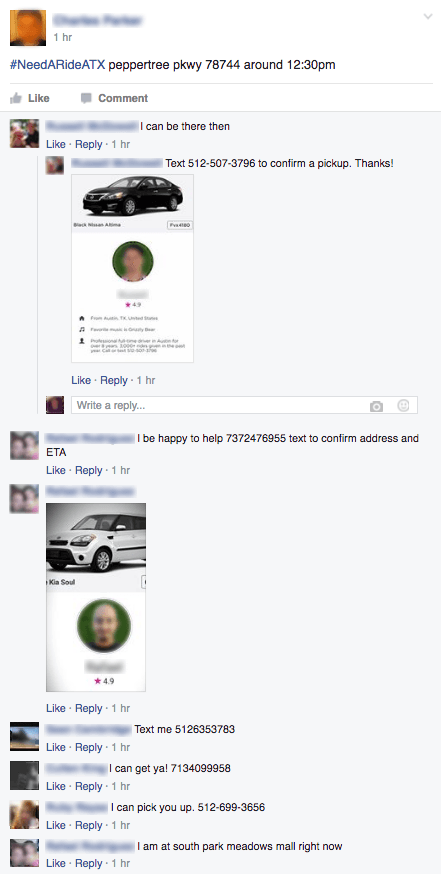
Task: Open the Black Nissan Altima driver card image
Action: (x=133, y=269)
